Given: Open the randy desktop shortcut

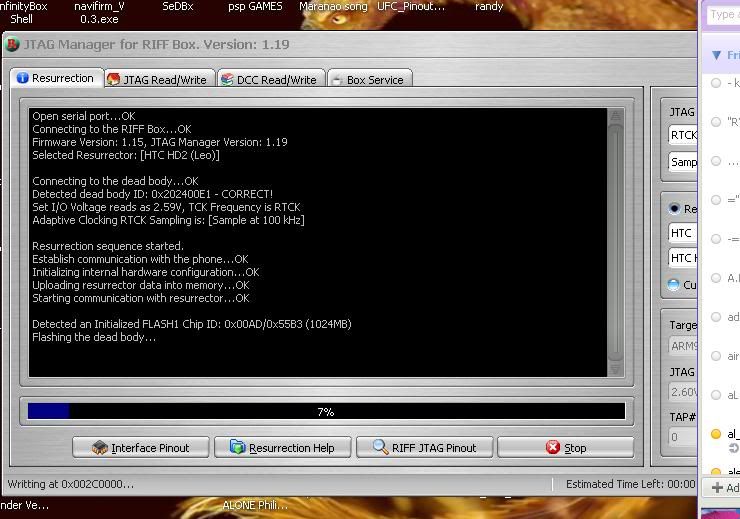Looking at the screenshot, I should (489, 7).
